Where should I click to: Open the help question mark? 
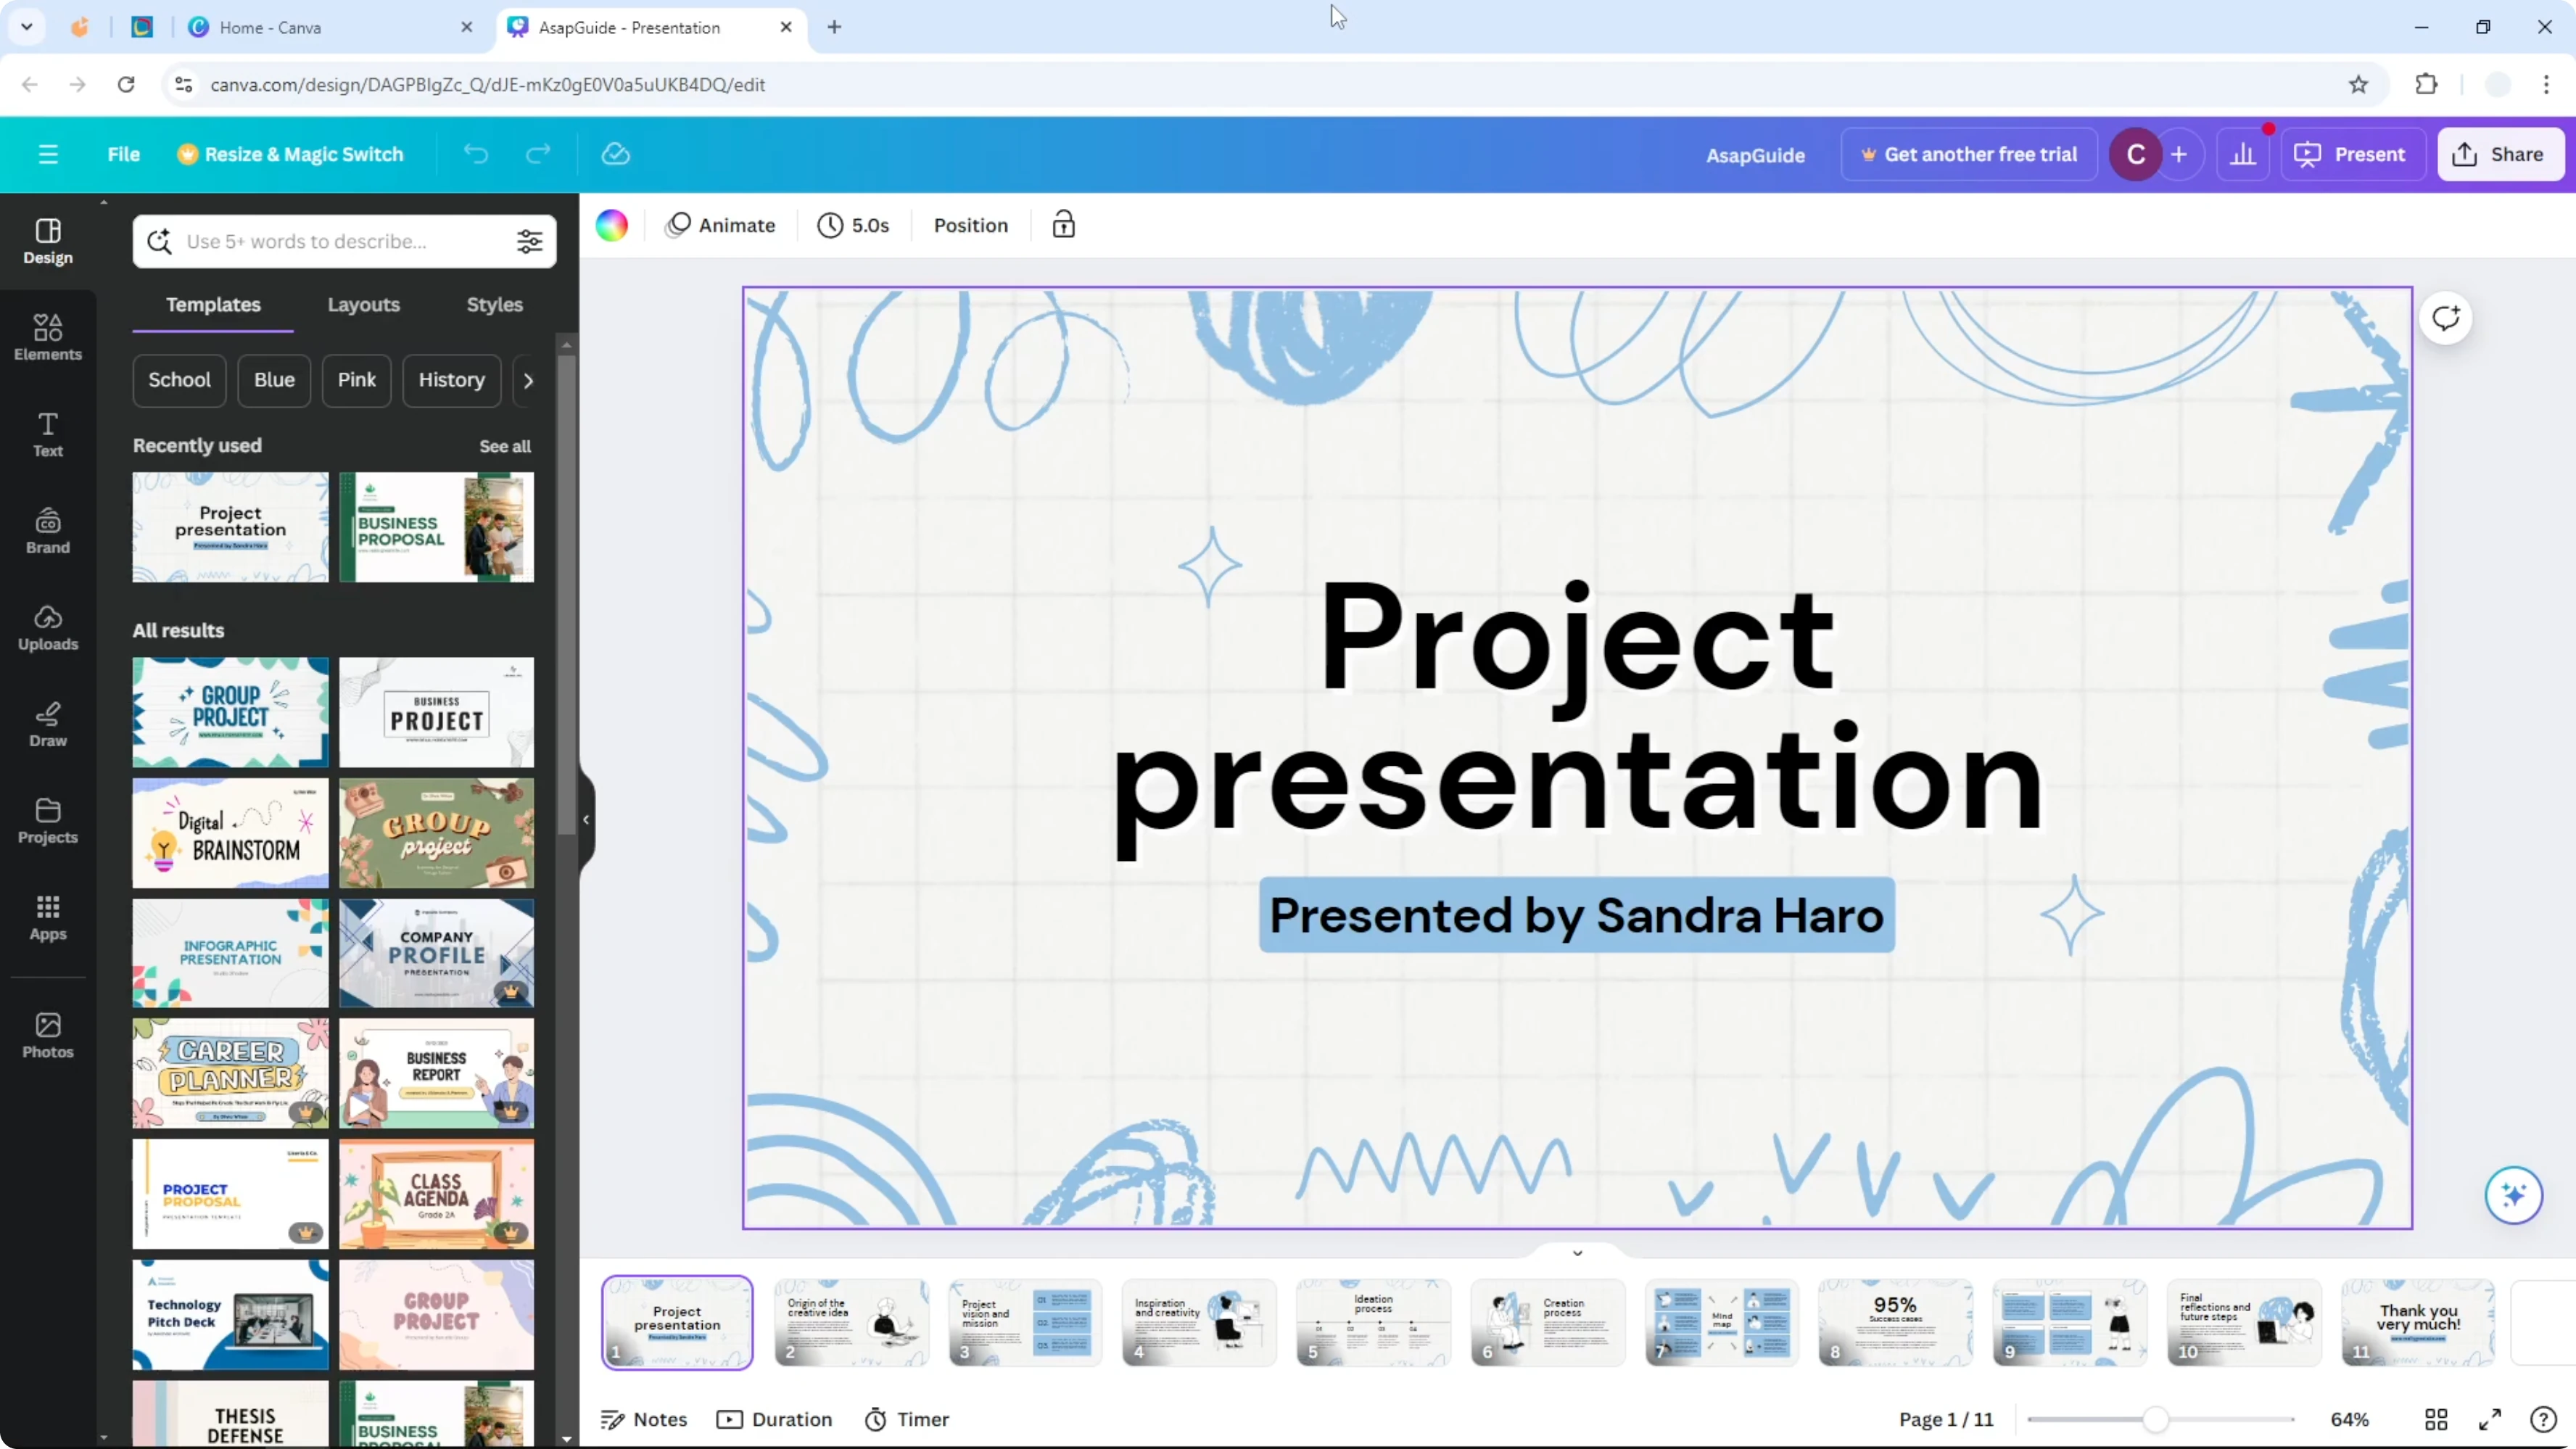2543,1419
